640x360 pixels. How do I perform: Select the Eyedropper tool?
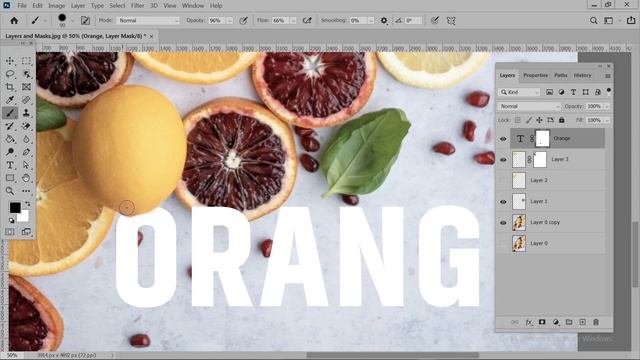(x=10, y=100)
